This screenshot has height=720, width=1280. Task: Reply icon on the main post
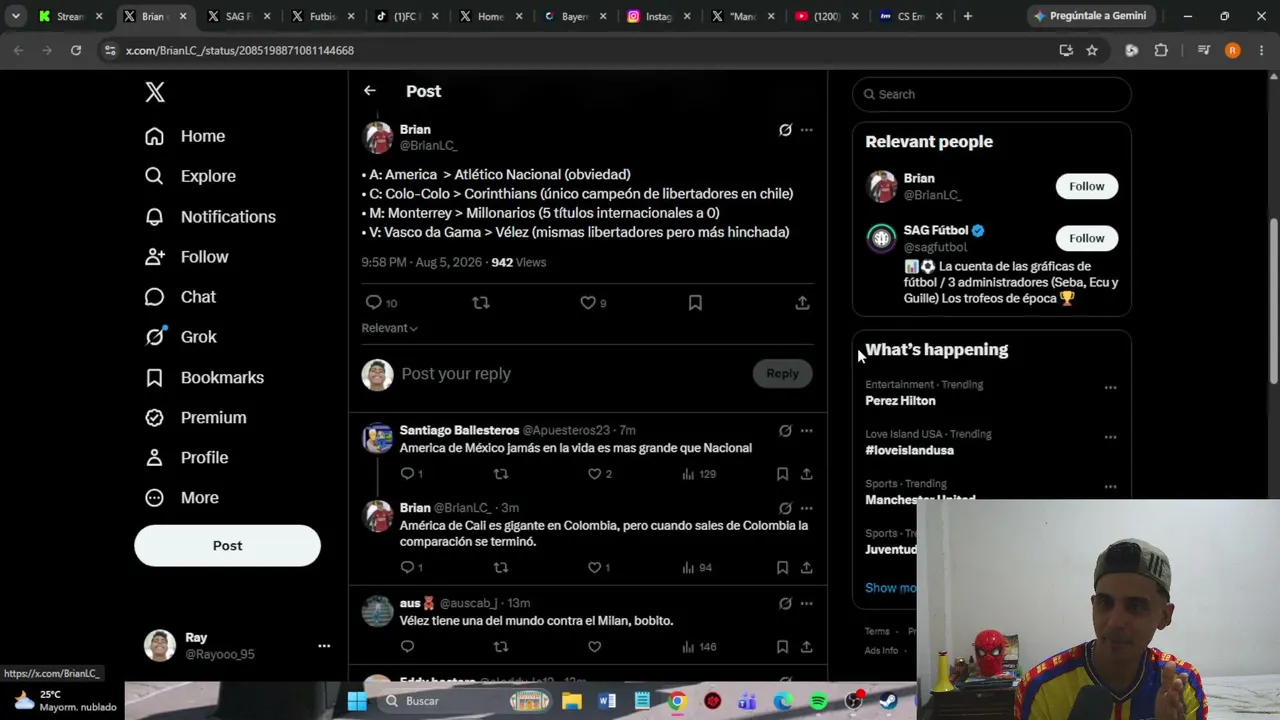(374, 303)
